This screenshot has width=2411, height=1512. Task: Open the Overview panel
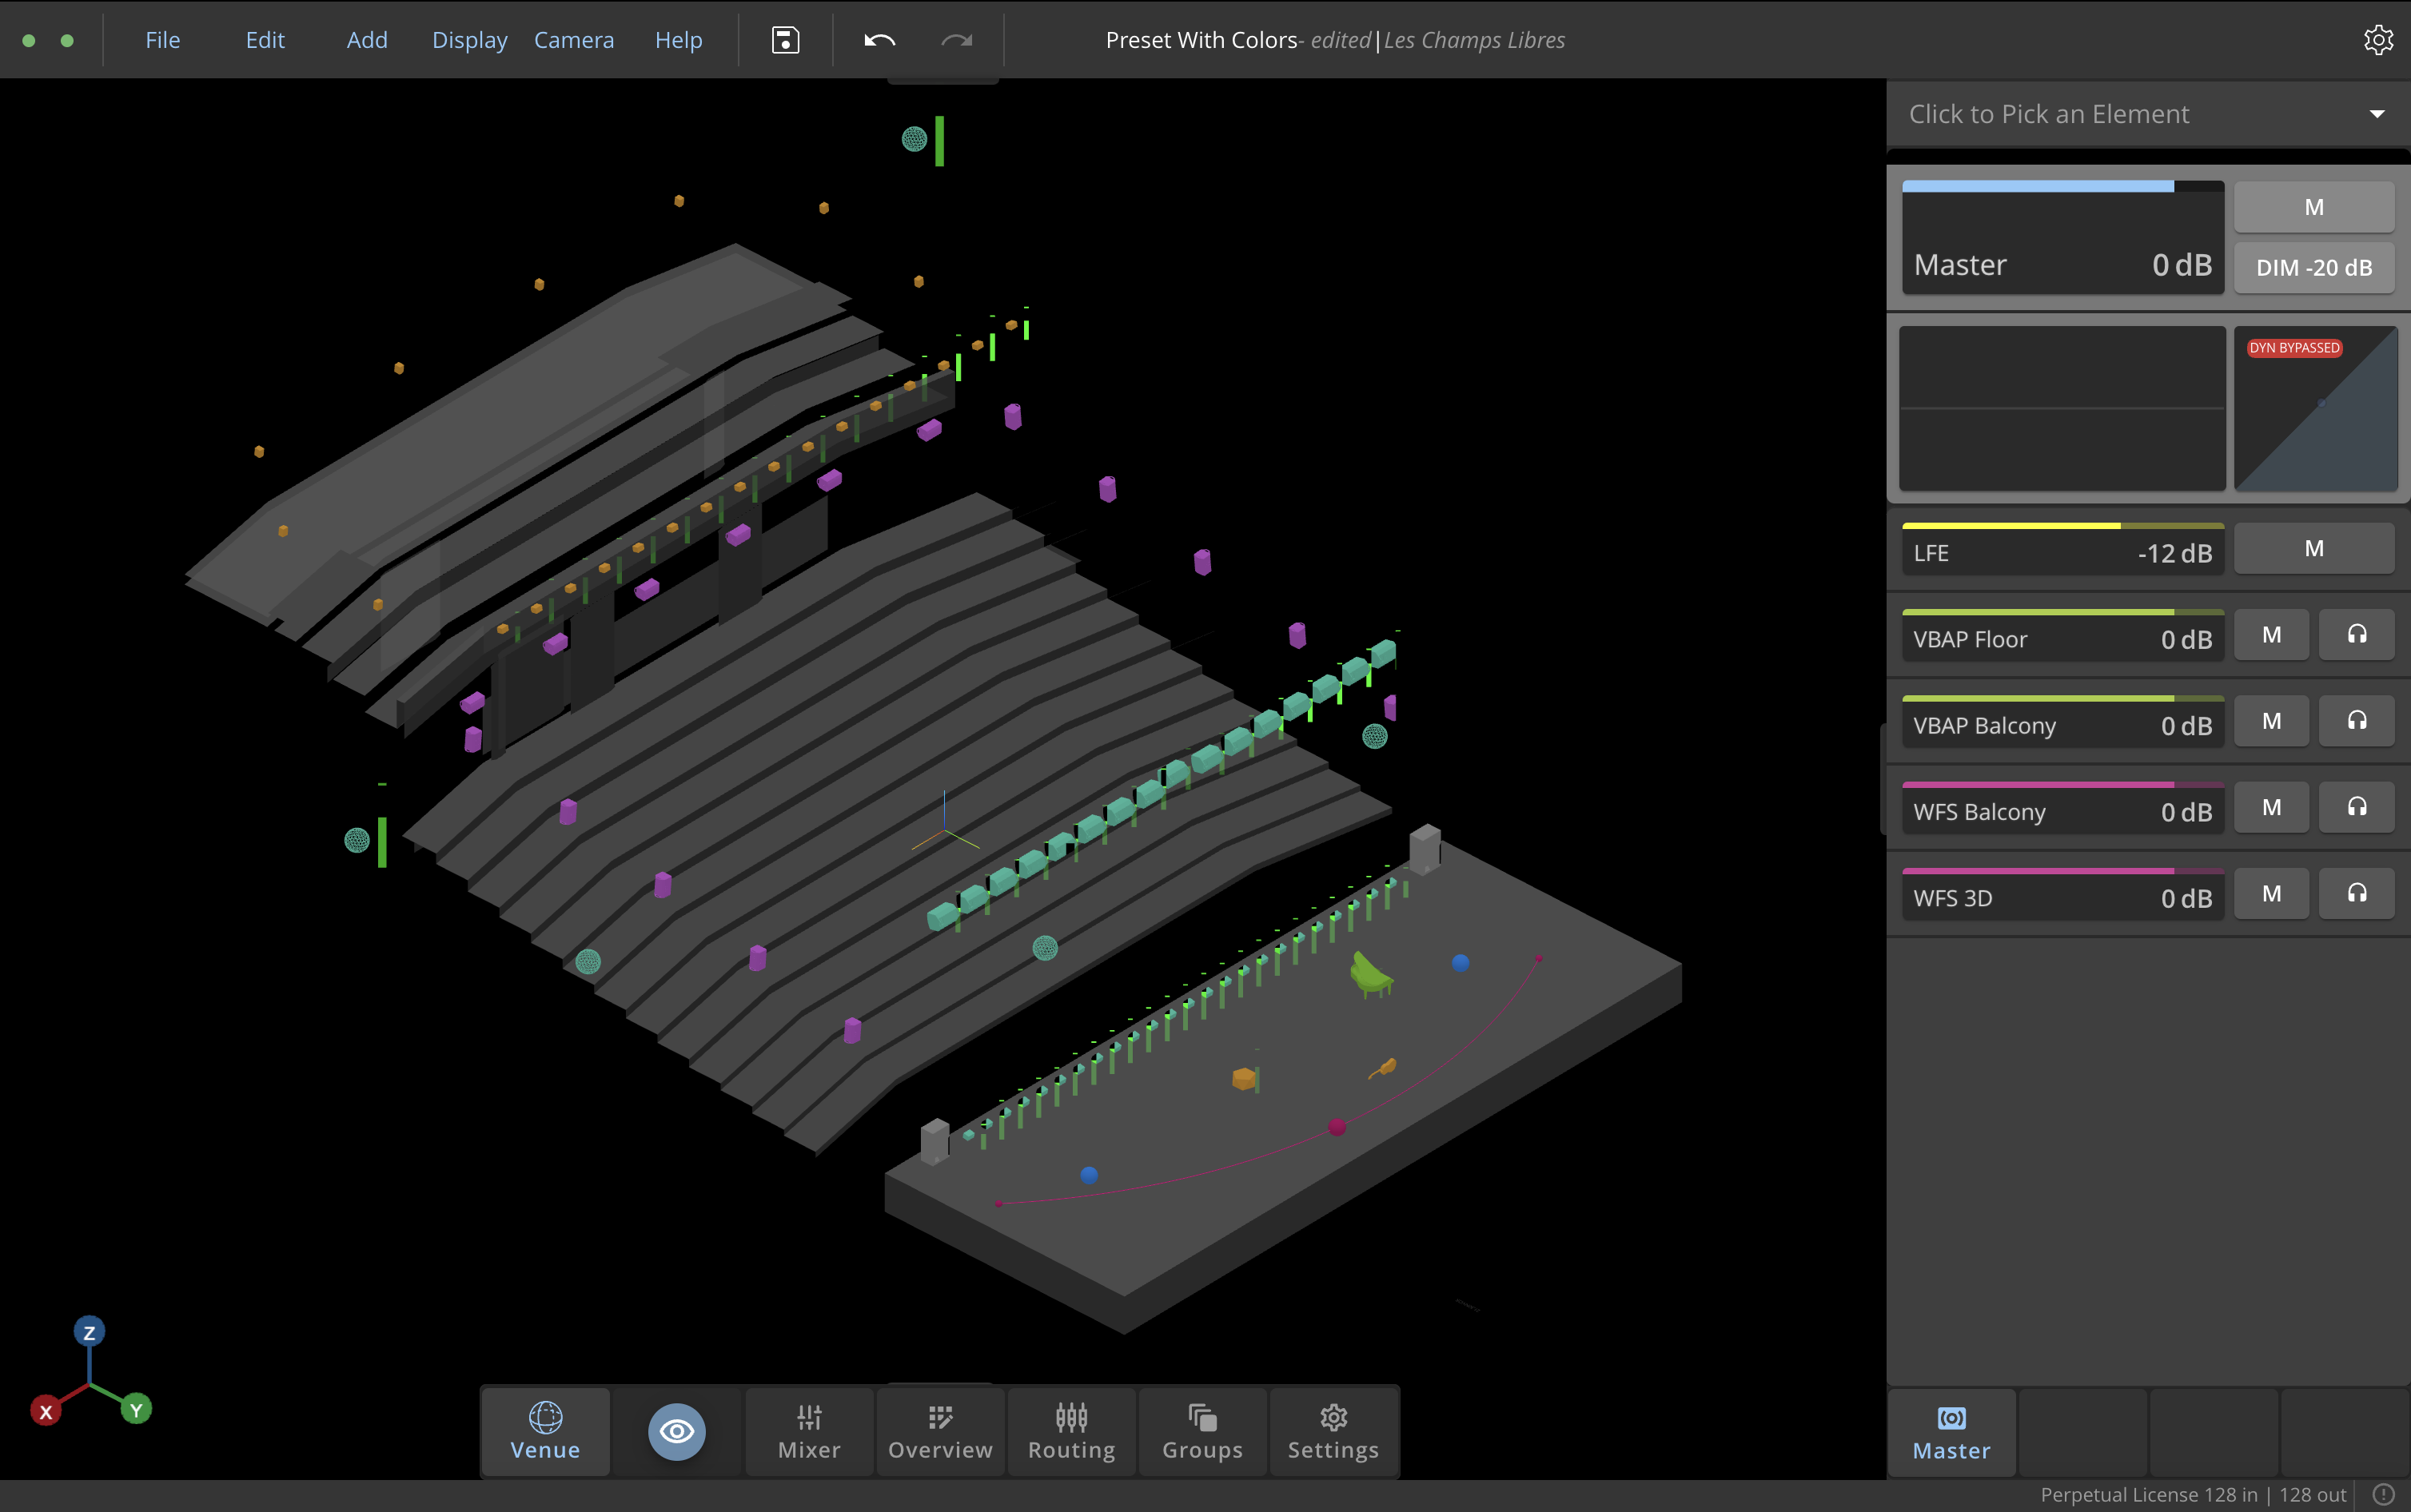pos(940,1432)
